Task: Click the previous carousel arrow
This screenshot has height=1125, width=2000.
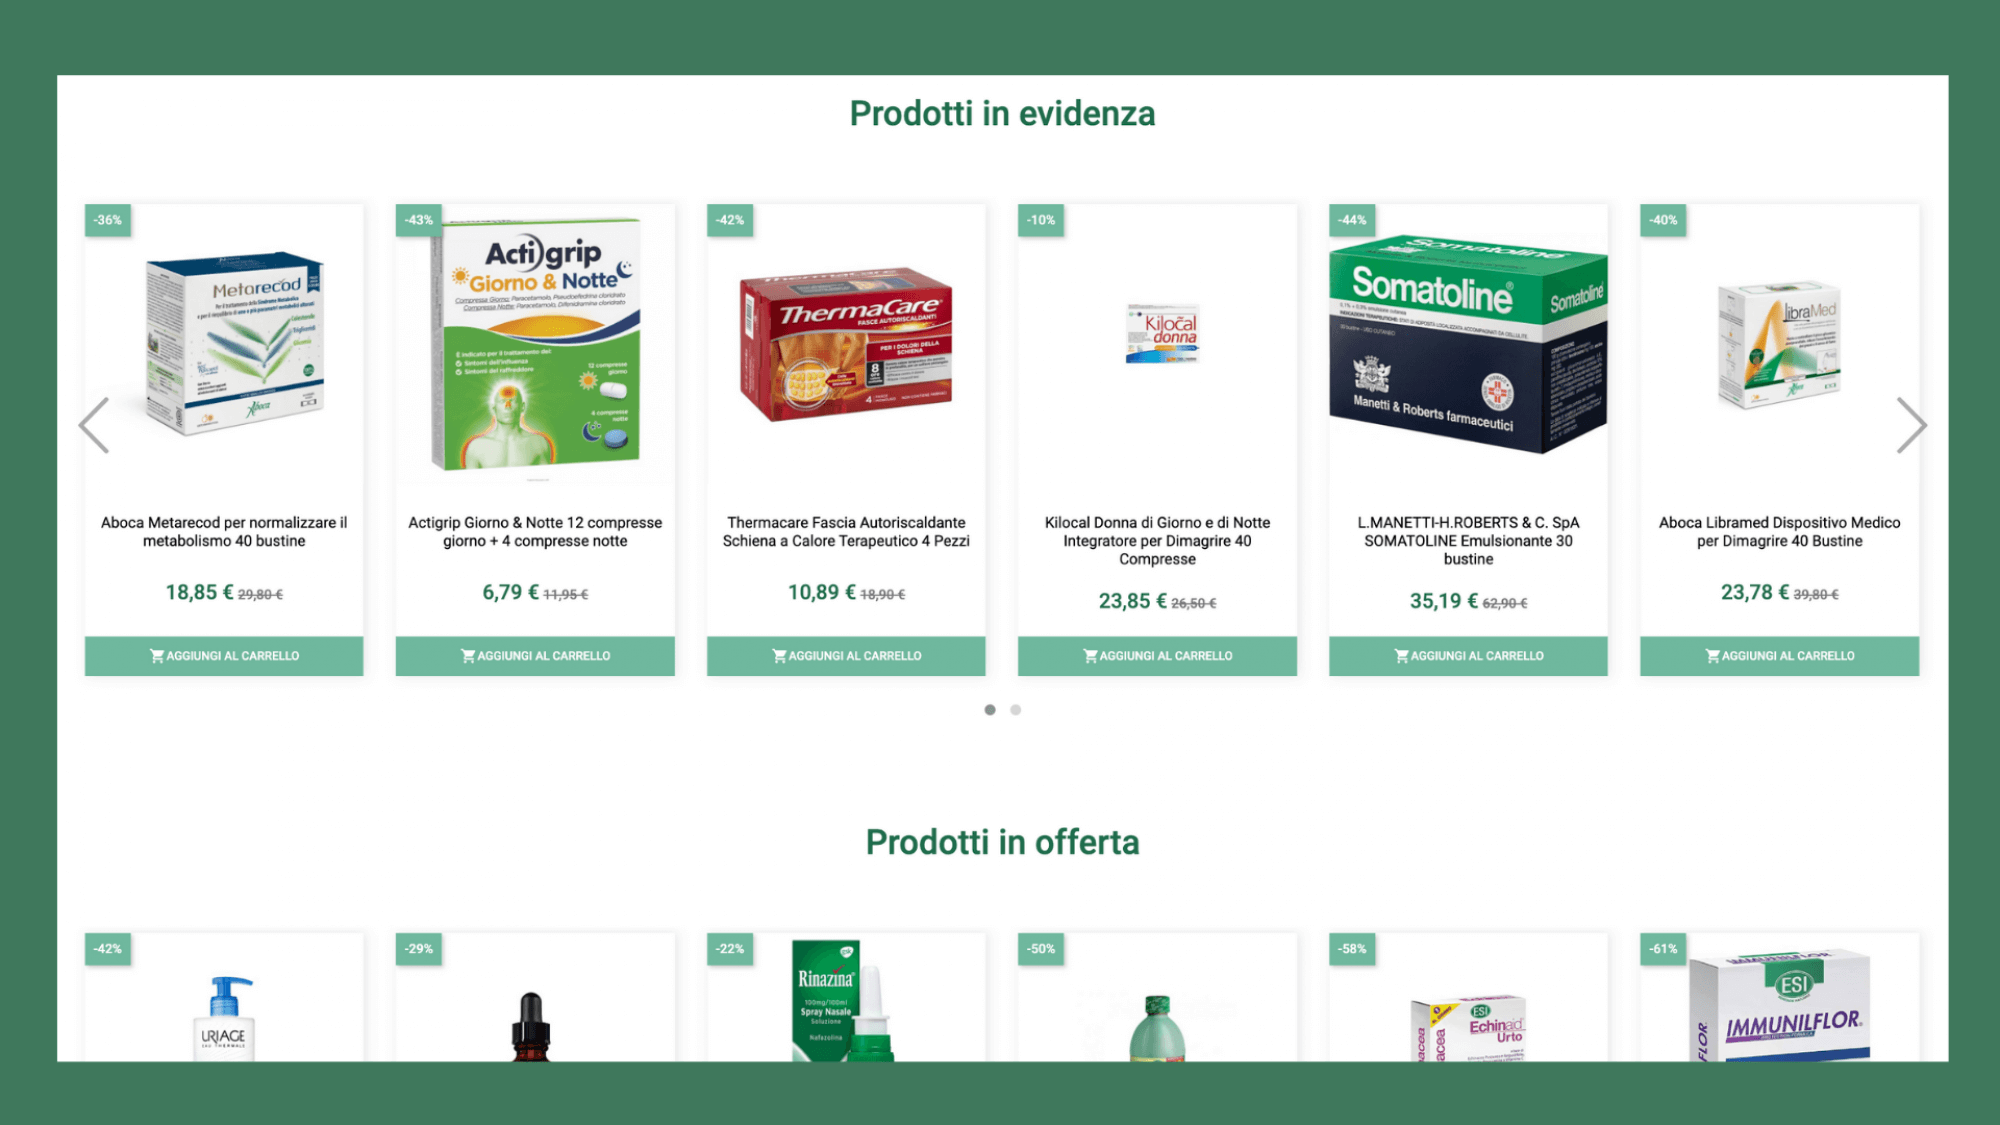Action: (94, 425)
